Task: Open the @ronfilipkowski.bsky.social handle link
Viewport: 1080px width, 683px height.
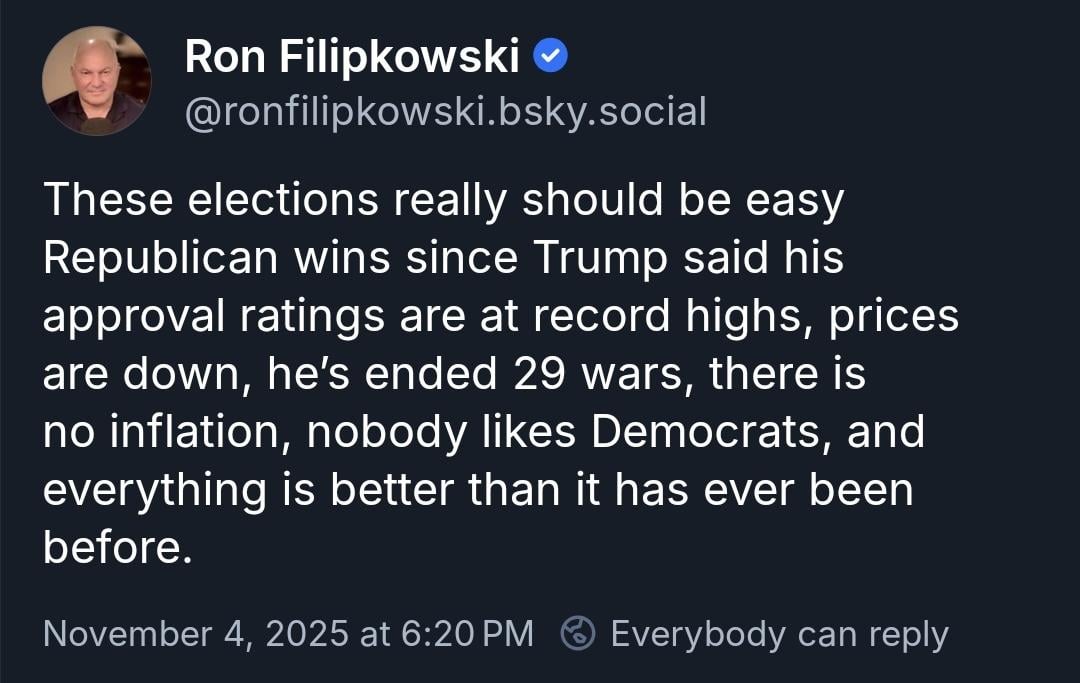Action: pyautogui.click(x=445, y=111)
